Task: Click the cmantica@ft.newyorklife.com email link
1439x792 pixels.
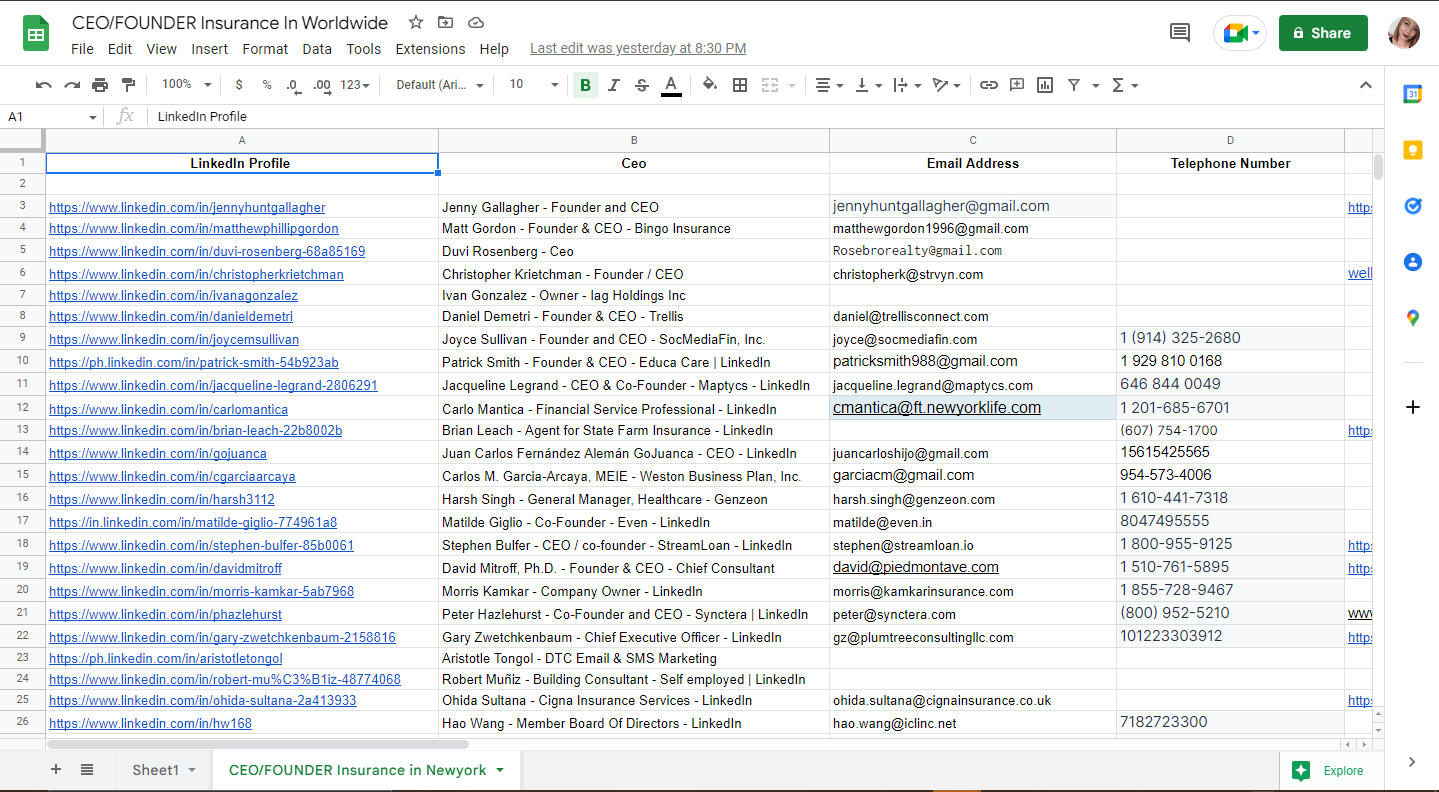Action: coord(937,408)
